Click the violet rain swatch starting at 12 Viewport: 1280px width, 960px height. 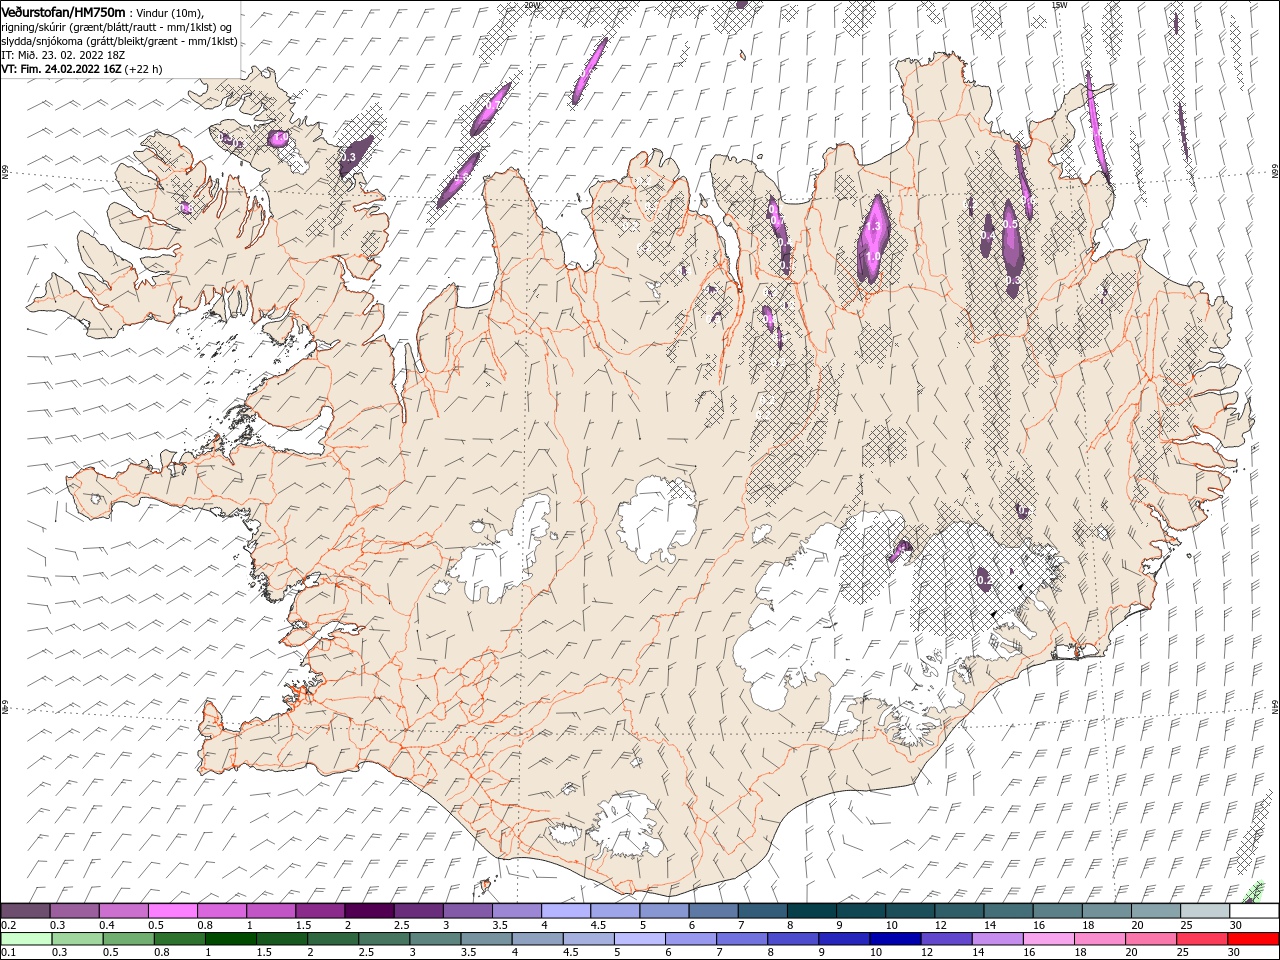(946, 939)
